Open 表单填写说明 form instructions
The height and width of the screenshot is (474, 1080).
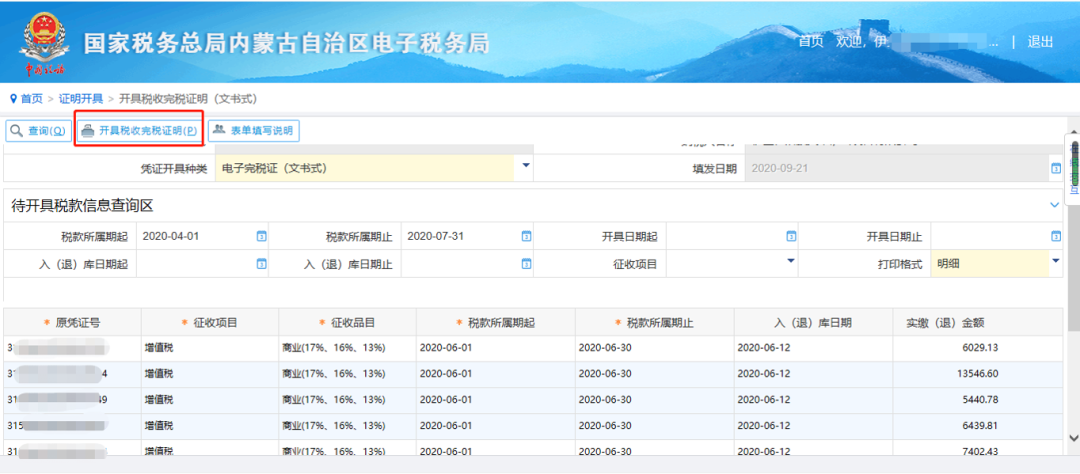tap(253, 130)
